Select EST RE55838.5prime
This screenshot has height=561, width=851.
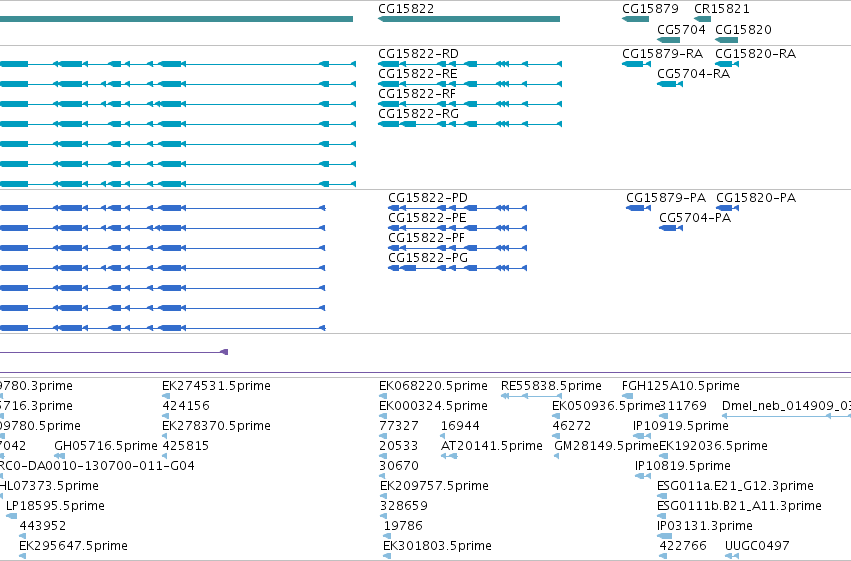pos(551,386)
